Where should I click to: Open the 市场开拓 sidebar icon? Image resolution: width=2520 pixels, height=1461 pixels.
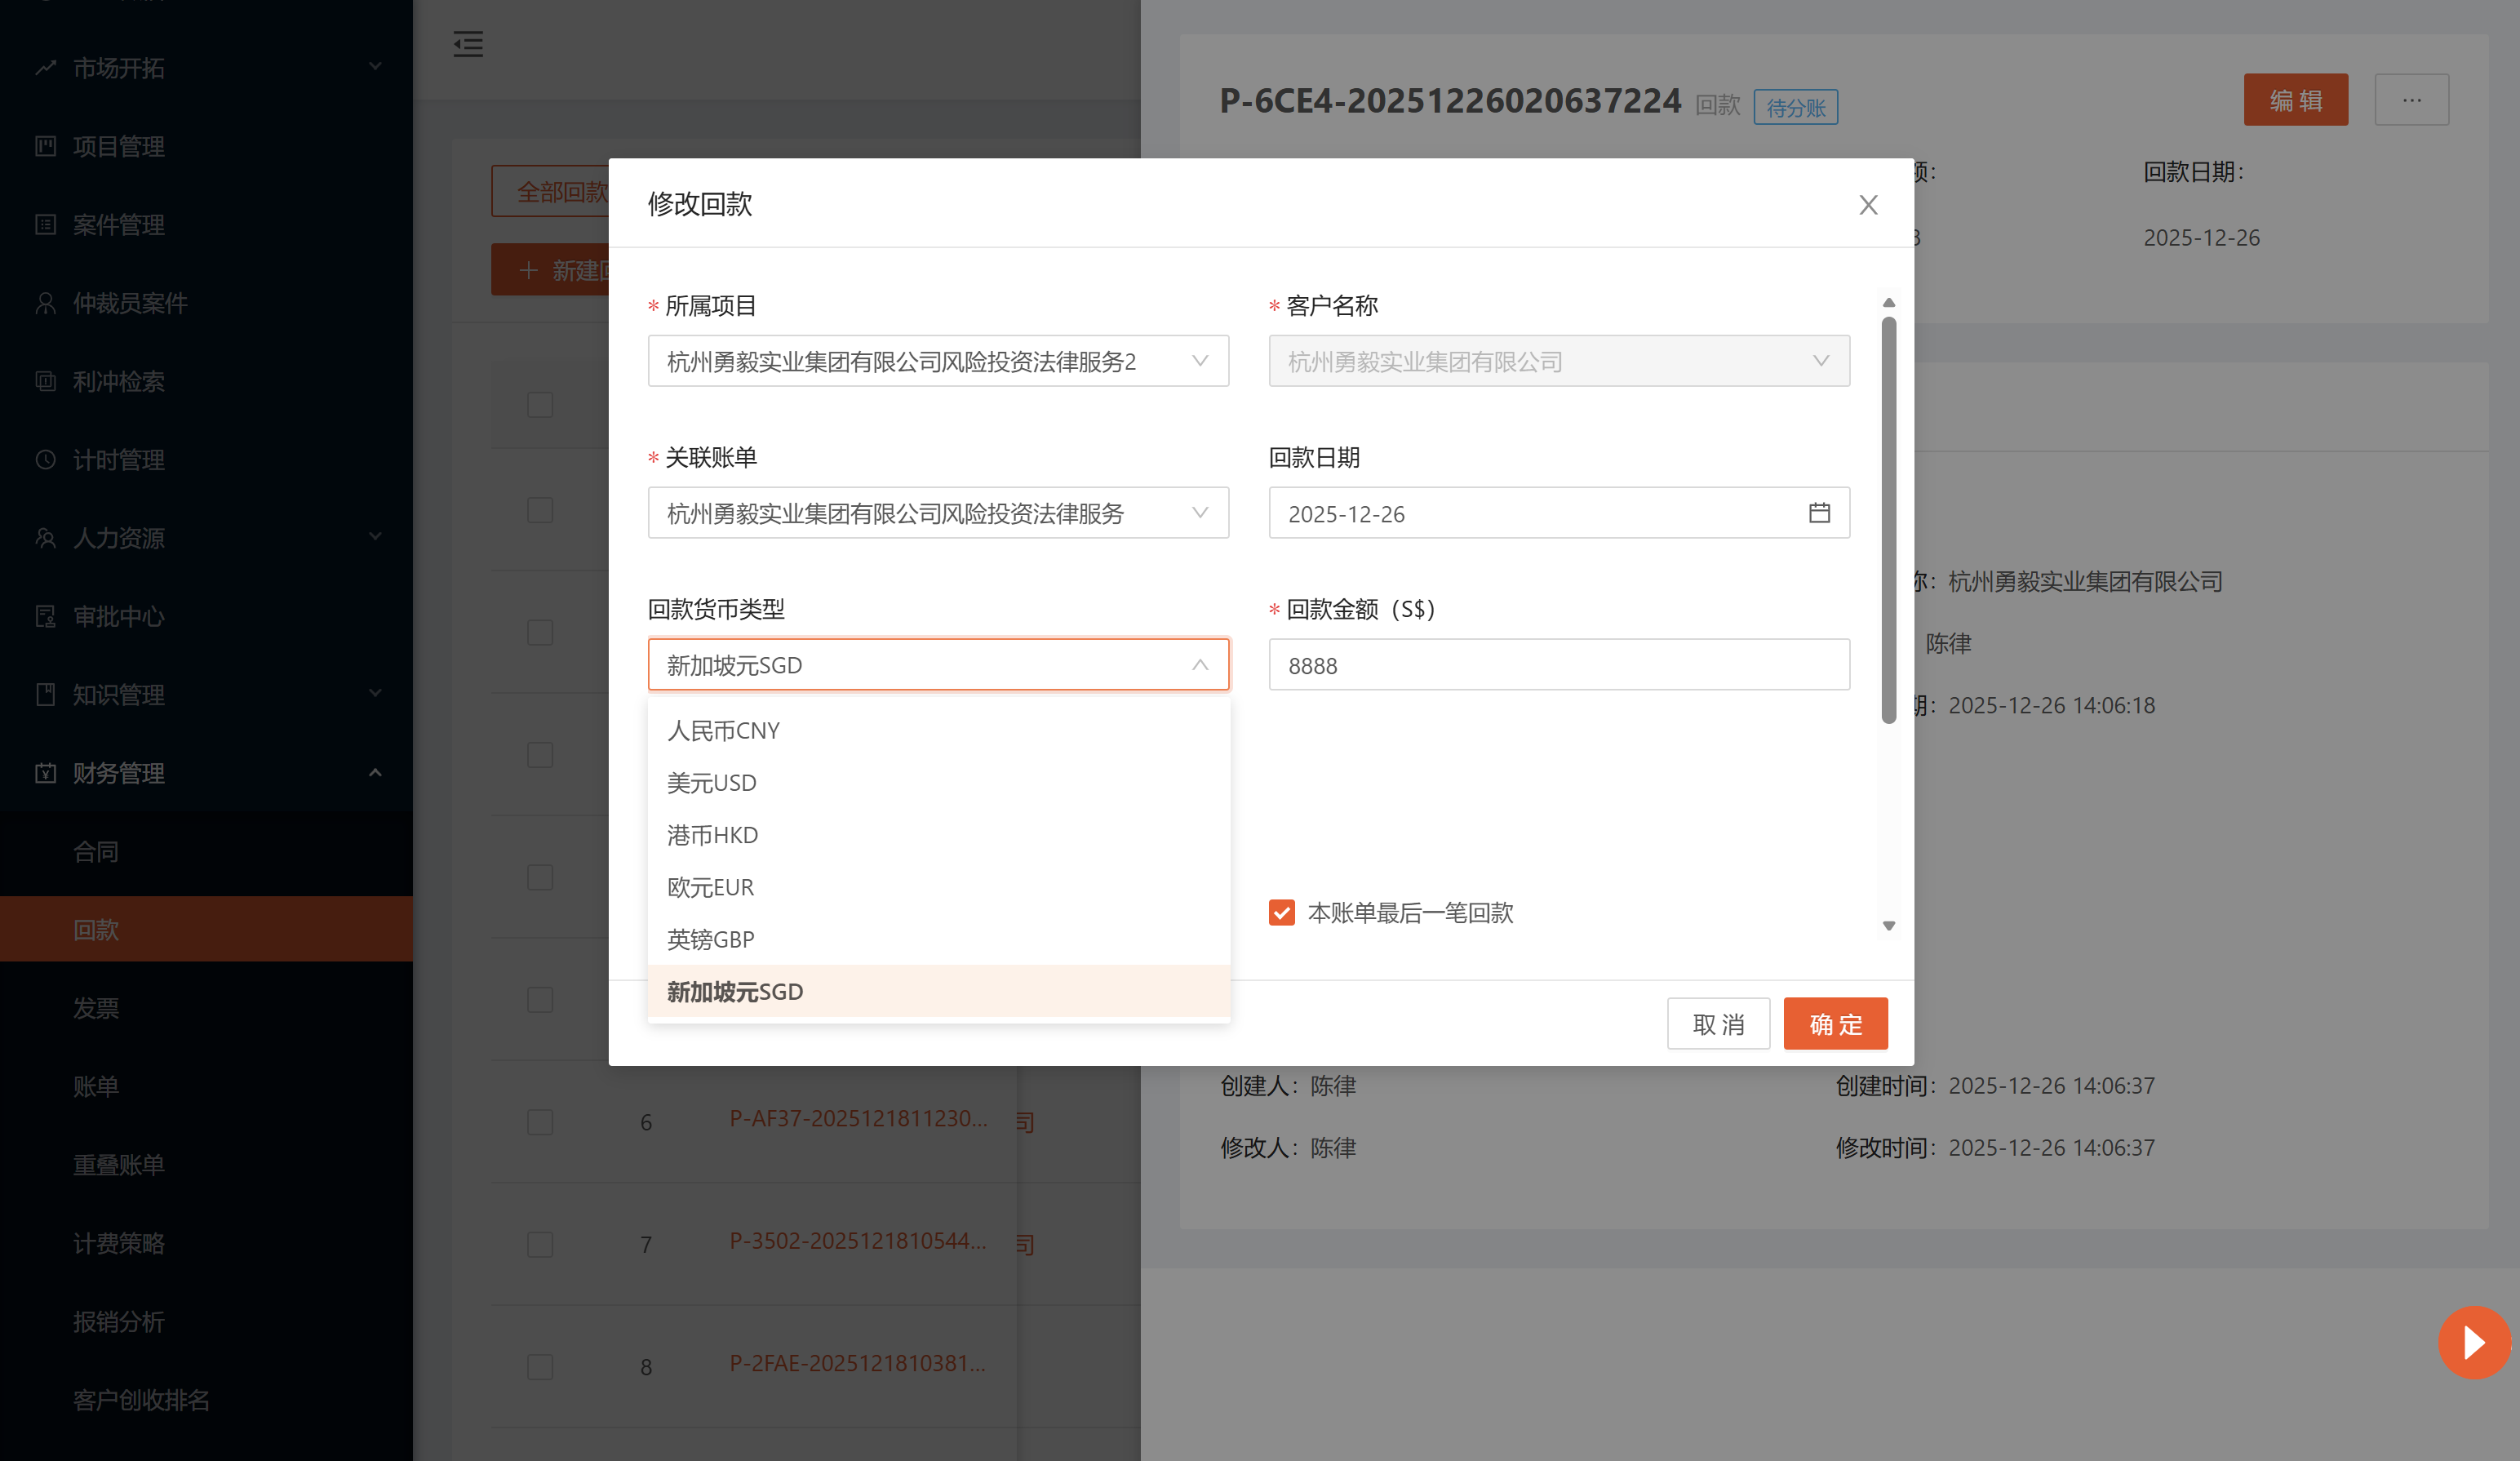click(x=46, y=67)
